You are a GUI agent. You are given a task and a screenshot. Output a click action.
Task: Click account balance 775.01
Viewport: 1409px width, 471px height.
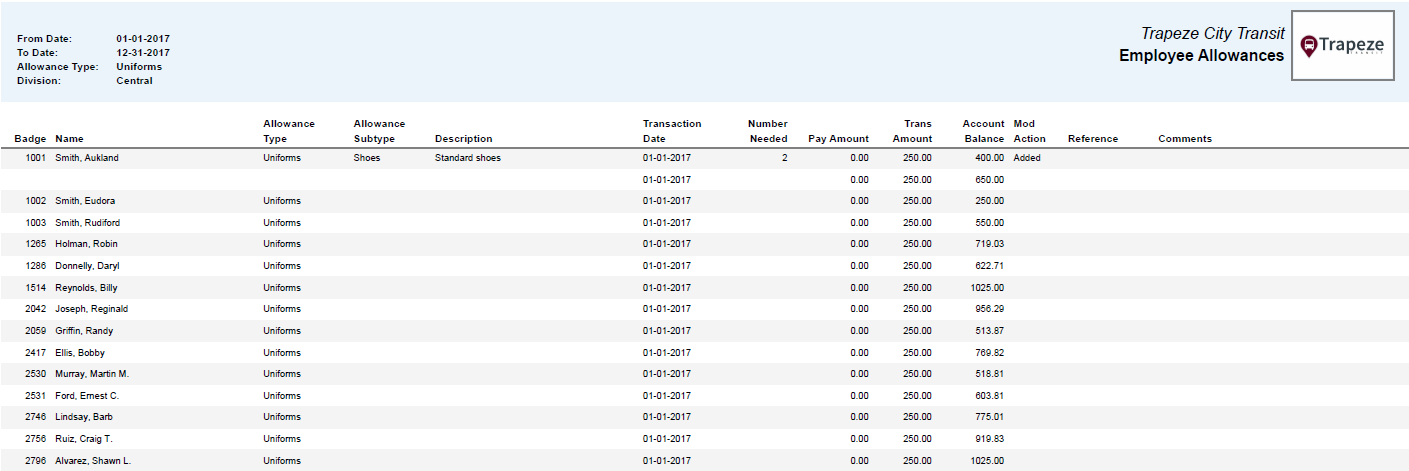click(990, 417)
